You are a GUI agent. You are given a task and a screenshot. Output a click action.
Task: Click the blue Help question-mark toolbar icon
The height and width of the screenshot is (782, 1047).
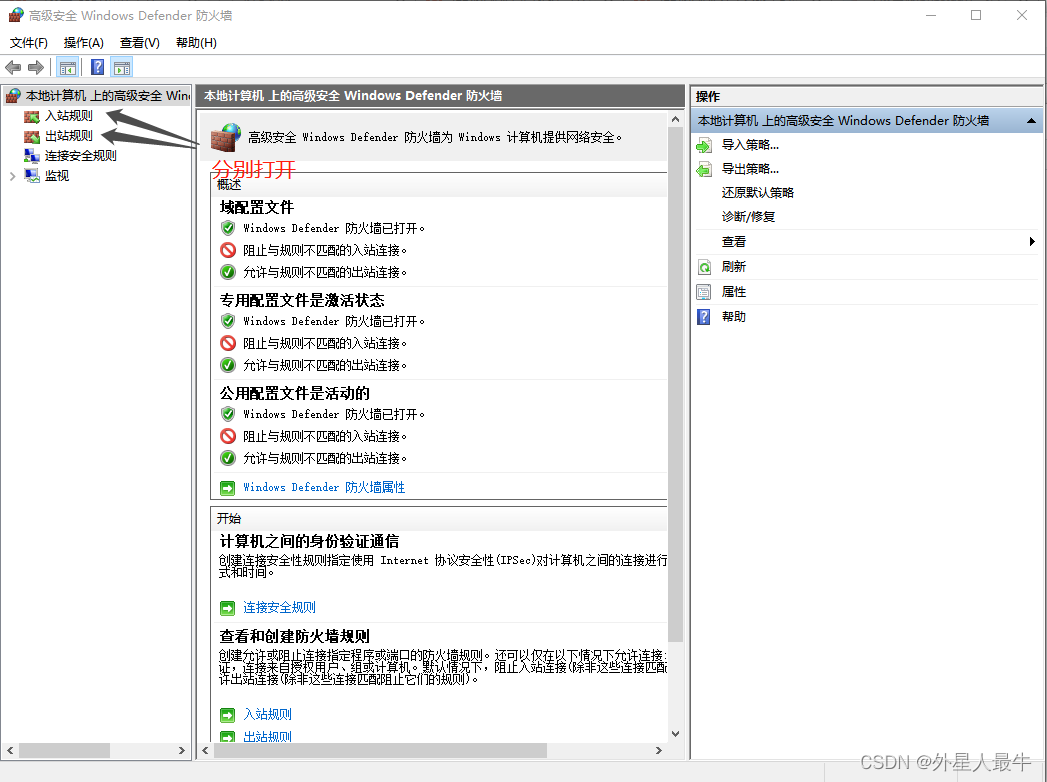pyautogui.click(x=97, y=67)
